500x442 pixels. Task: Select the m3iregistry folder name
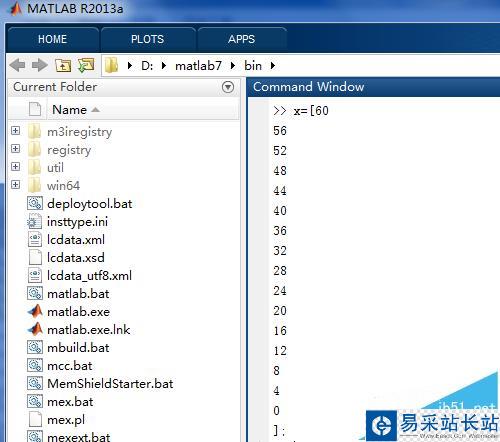pyautogui.click(x=79, y=132)
